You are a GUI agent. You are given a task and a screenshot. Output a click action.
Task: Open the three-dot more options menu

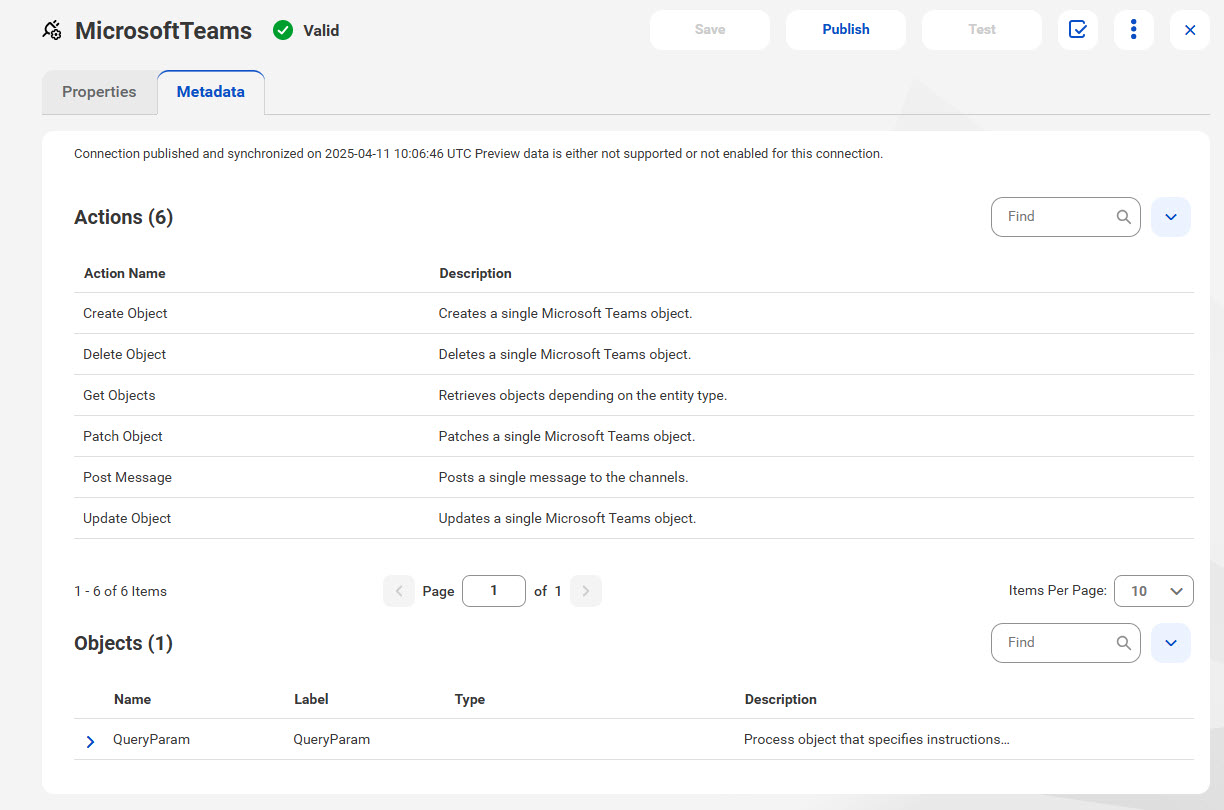(1133, 30)
